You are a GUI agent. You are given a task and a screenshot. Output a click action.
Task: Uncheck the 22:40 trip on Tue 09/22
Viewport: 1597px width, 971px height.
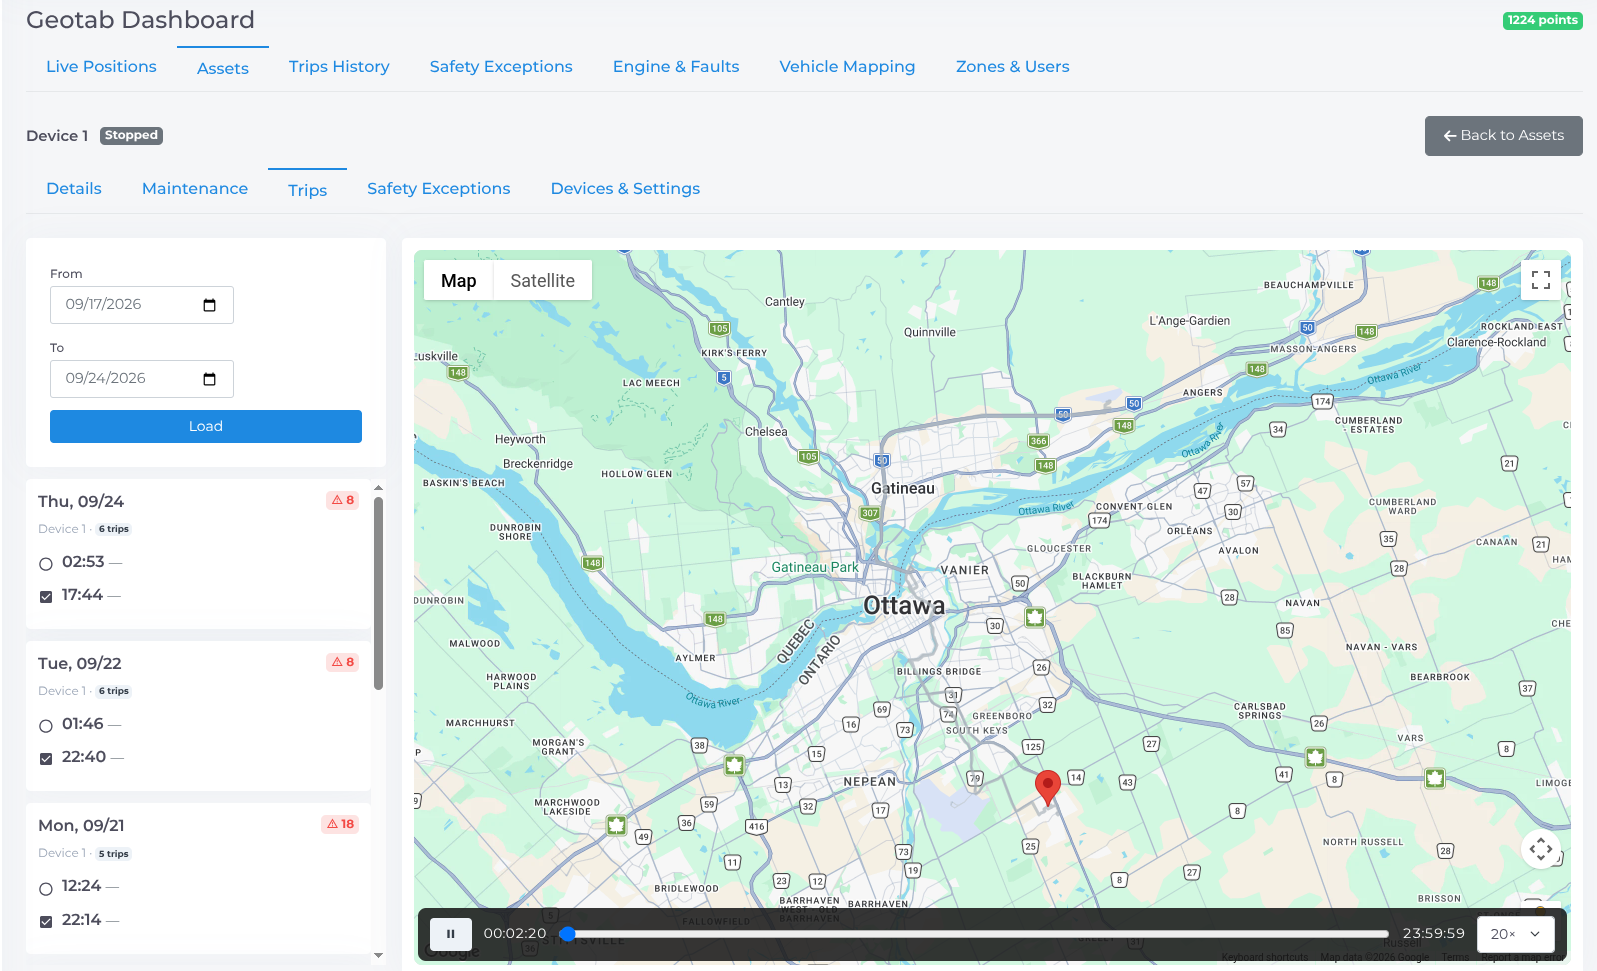click(x=45, y=759)
